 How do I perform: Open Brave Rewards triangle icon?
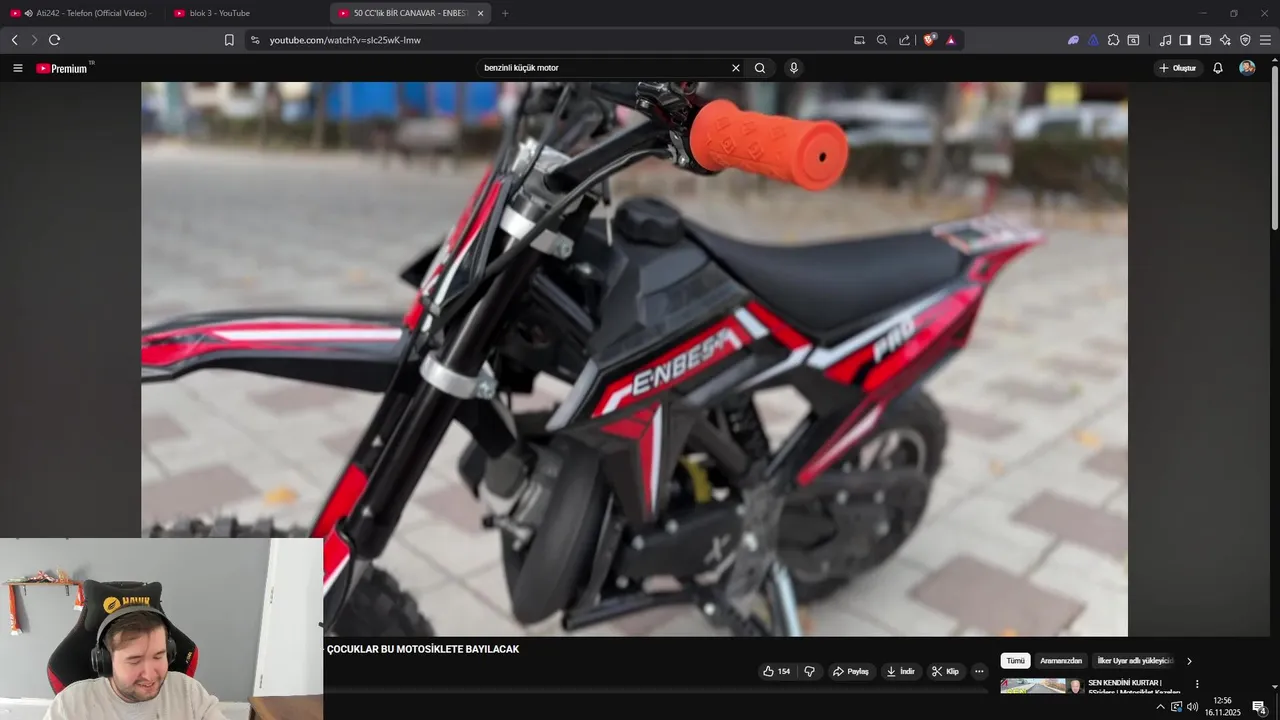[x=951, y=40]
